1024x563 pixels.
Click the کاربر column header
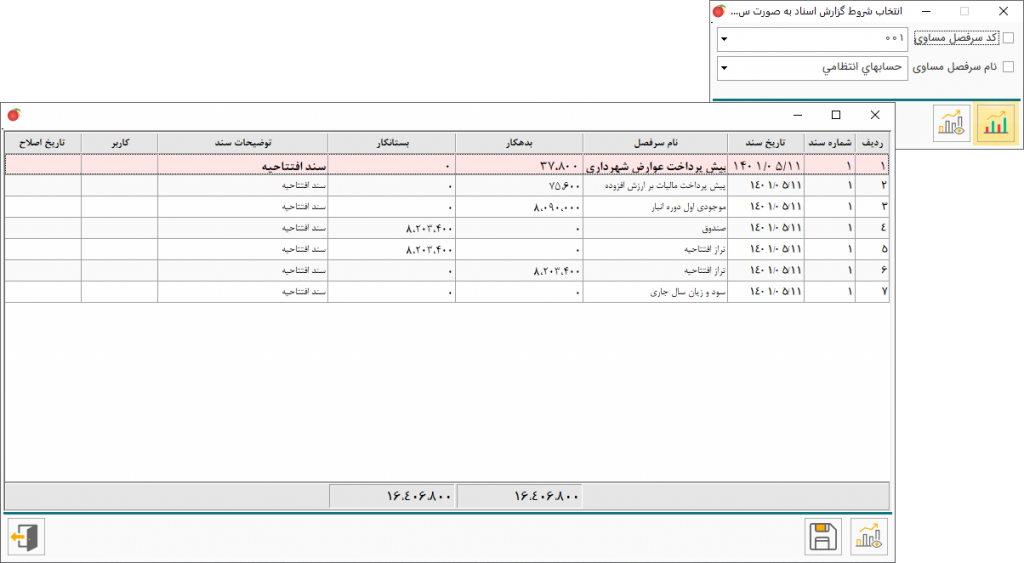tap(120, 142)
